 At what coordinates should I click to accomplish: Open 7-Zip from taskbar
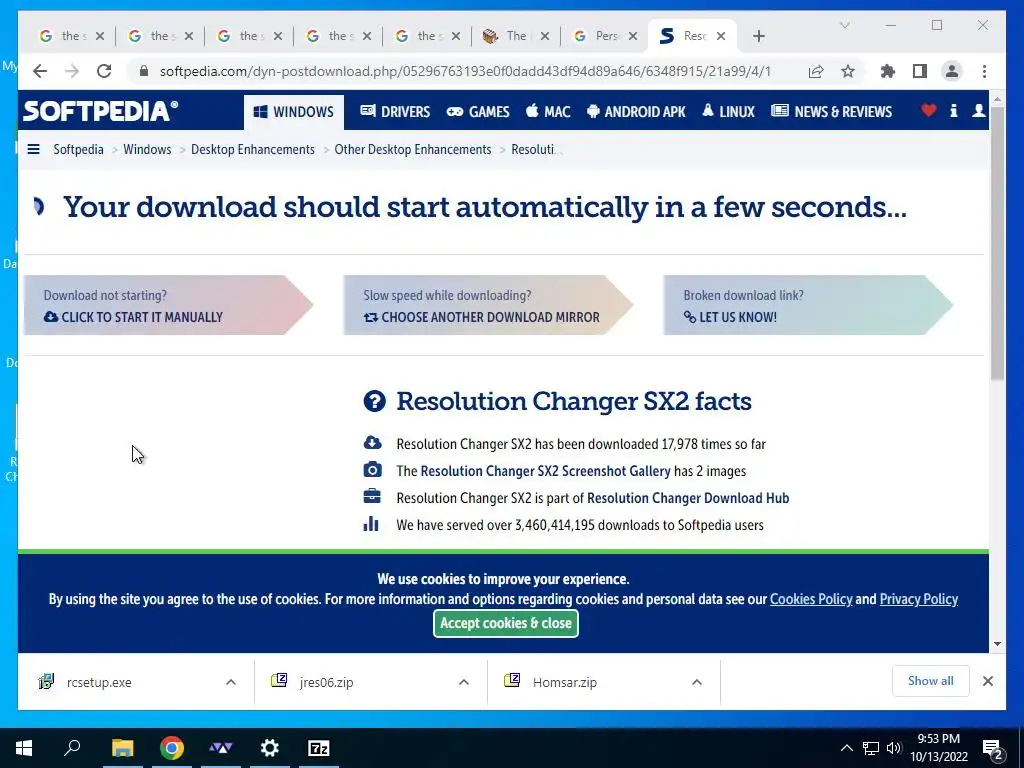click(x=318, y=748)
